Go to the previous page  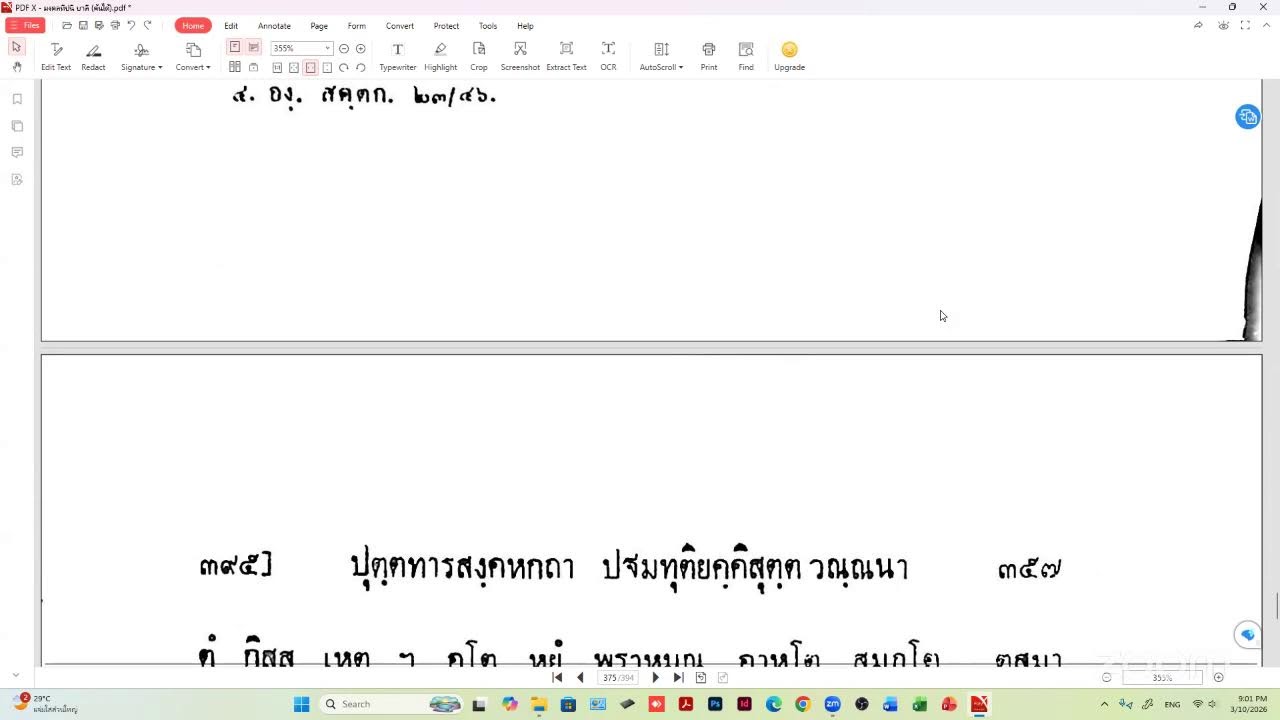(580, 678)
